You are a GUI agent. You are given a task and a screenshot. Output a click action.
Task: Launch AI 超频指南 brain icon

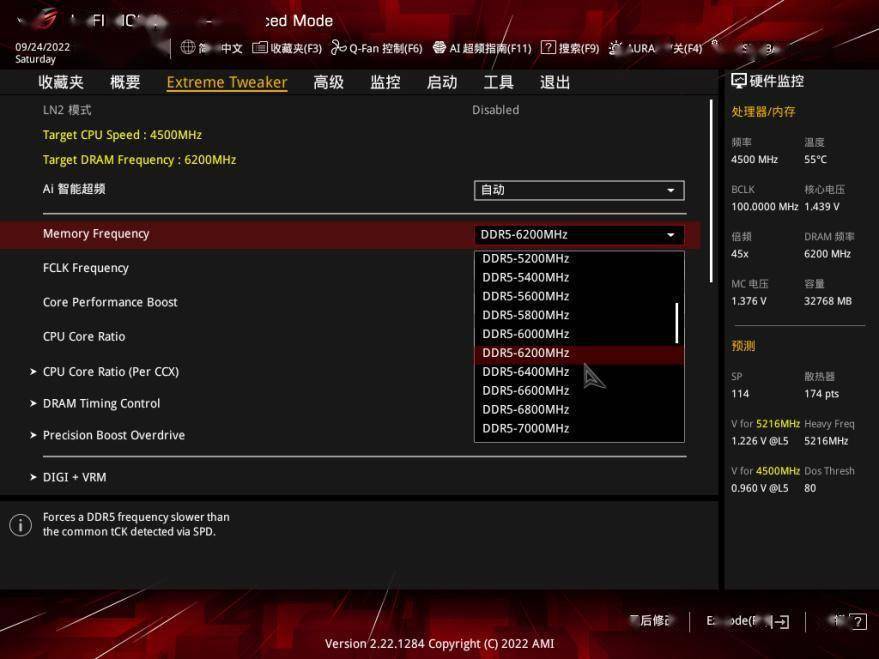(439, 47)
